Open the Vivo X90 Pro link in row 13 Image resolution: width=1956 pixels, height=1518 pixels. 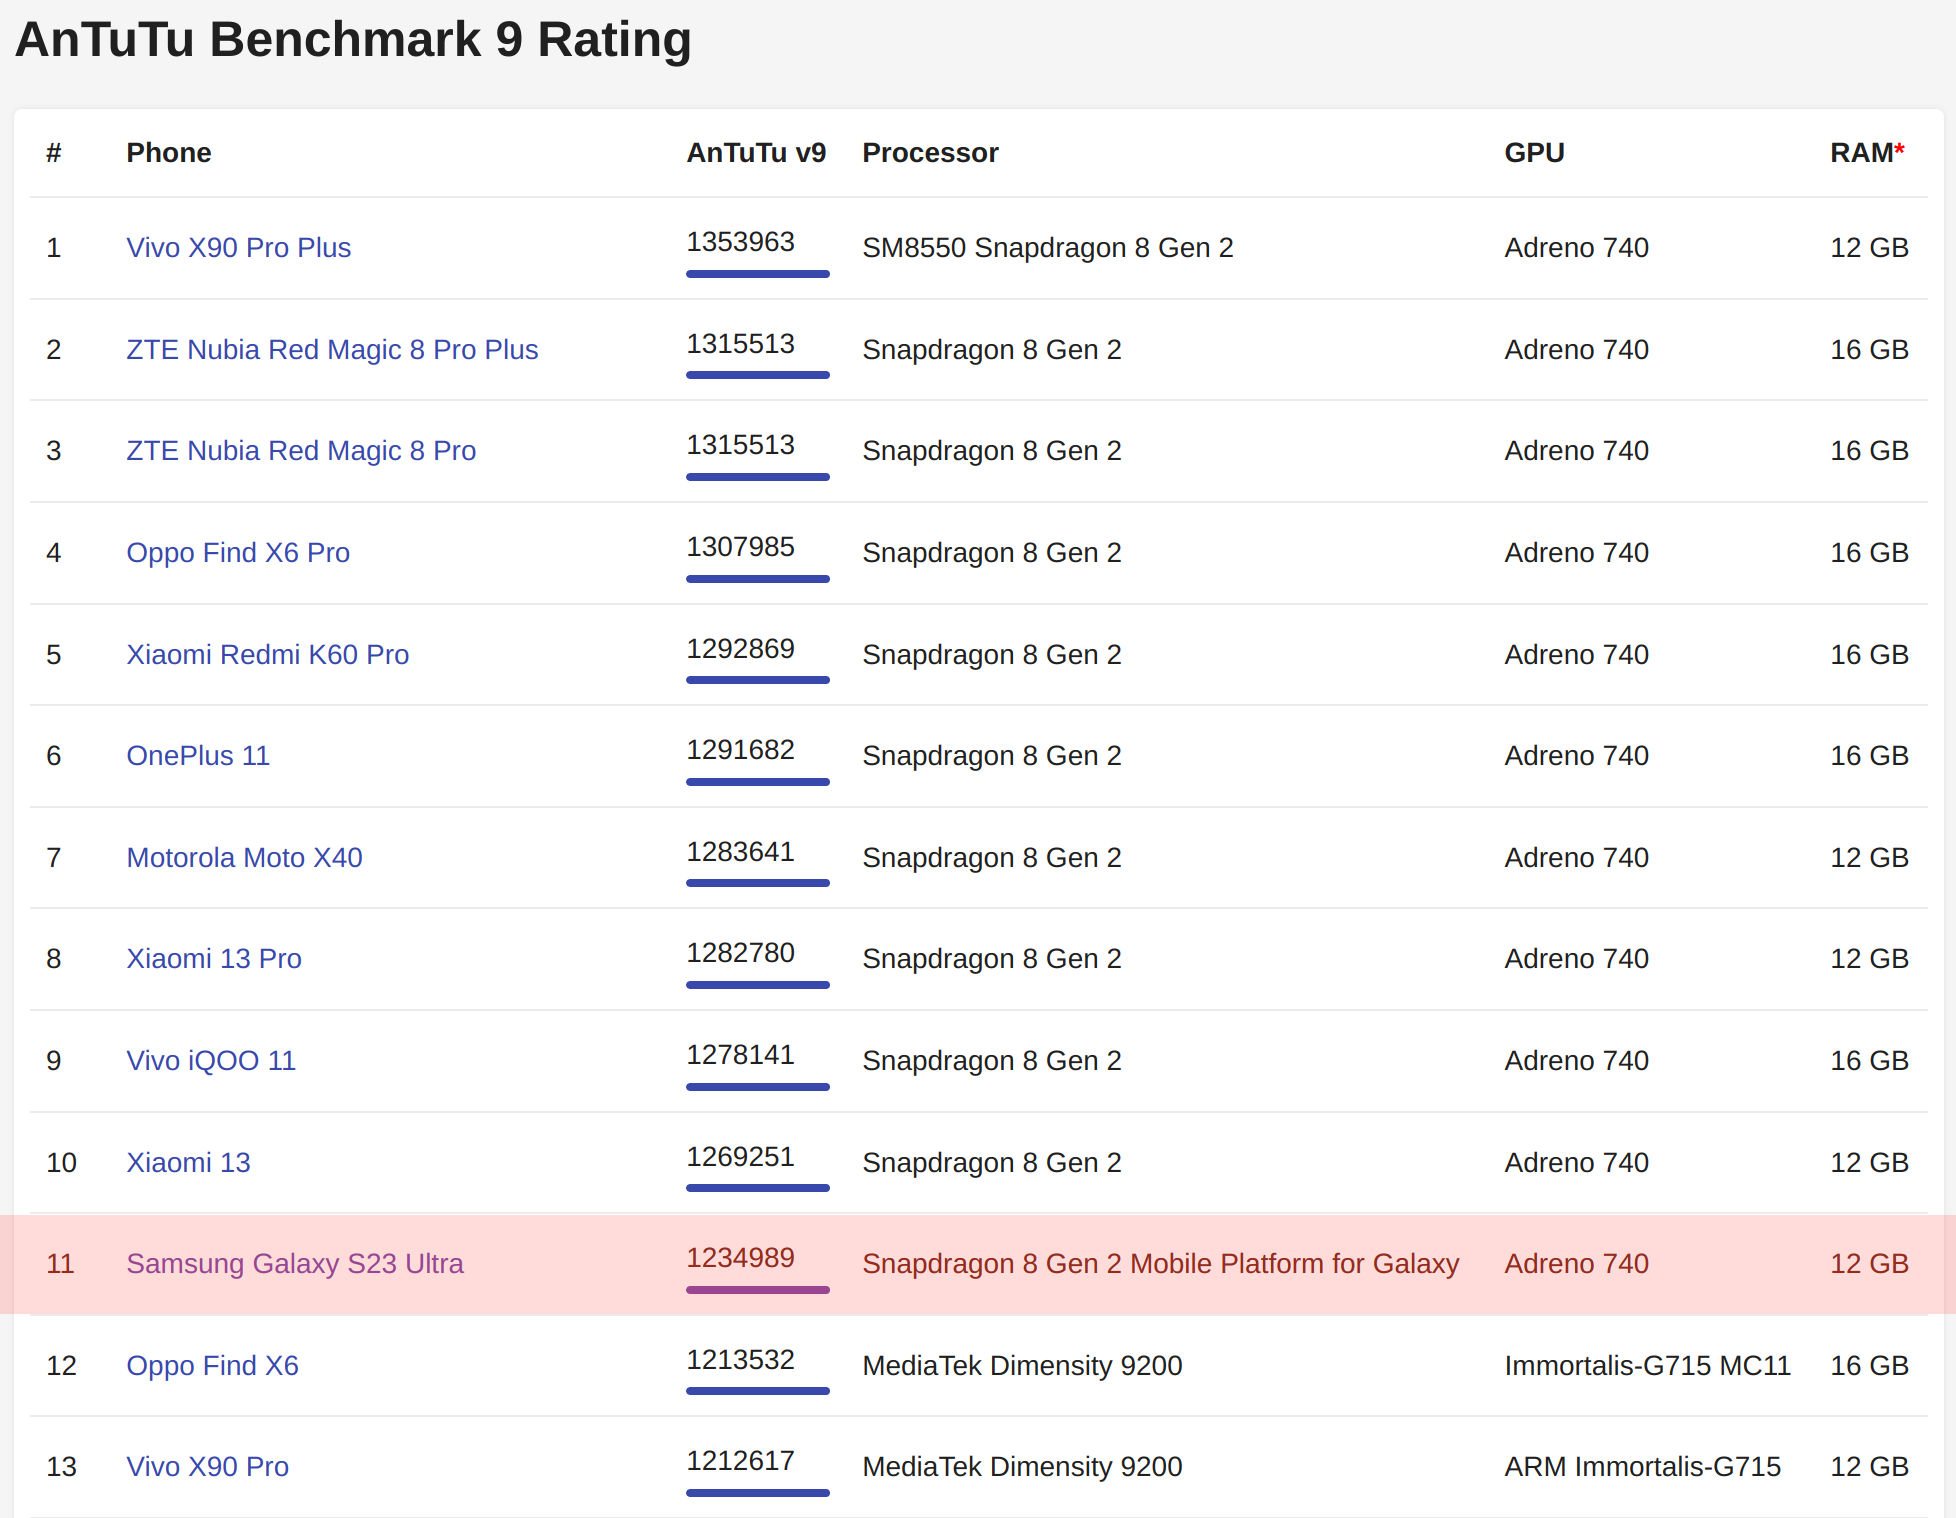point(207,1467)
